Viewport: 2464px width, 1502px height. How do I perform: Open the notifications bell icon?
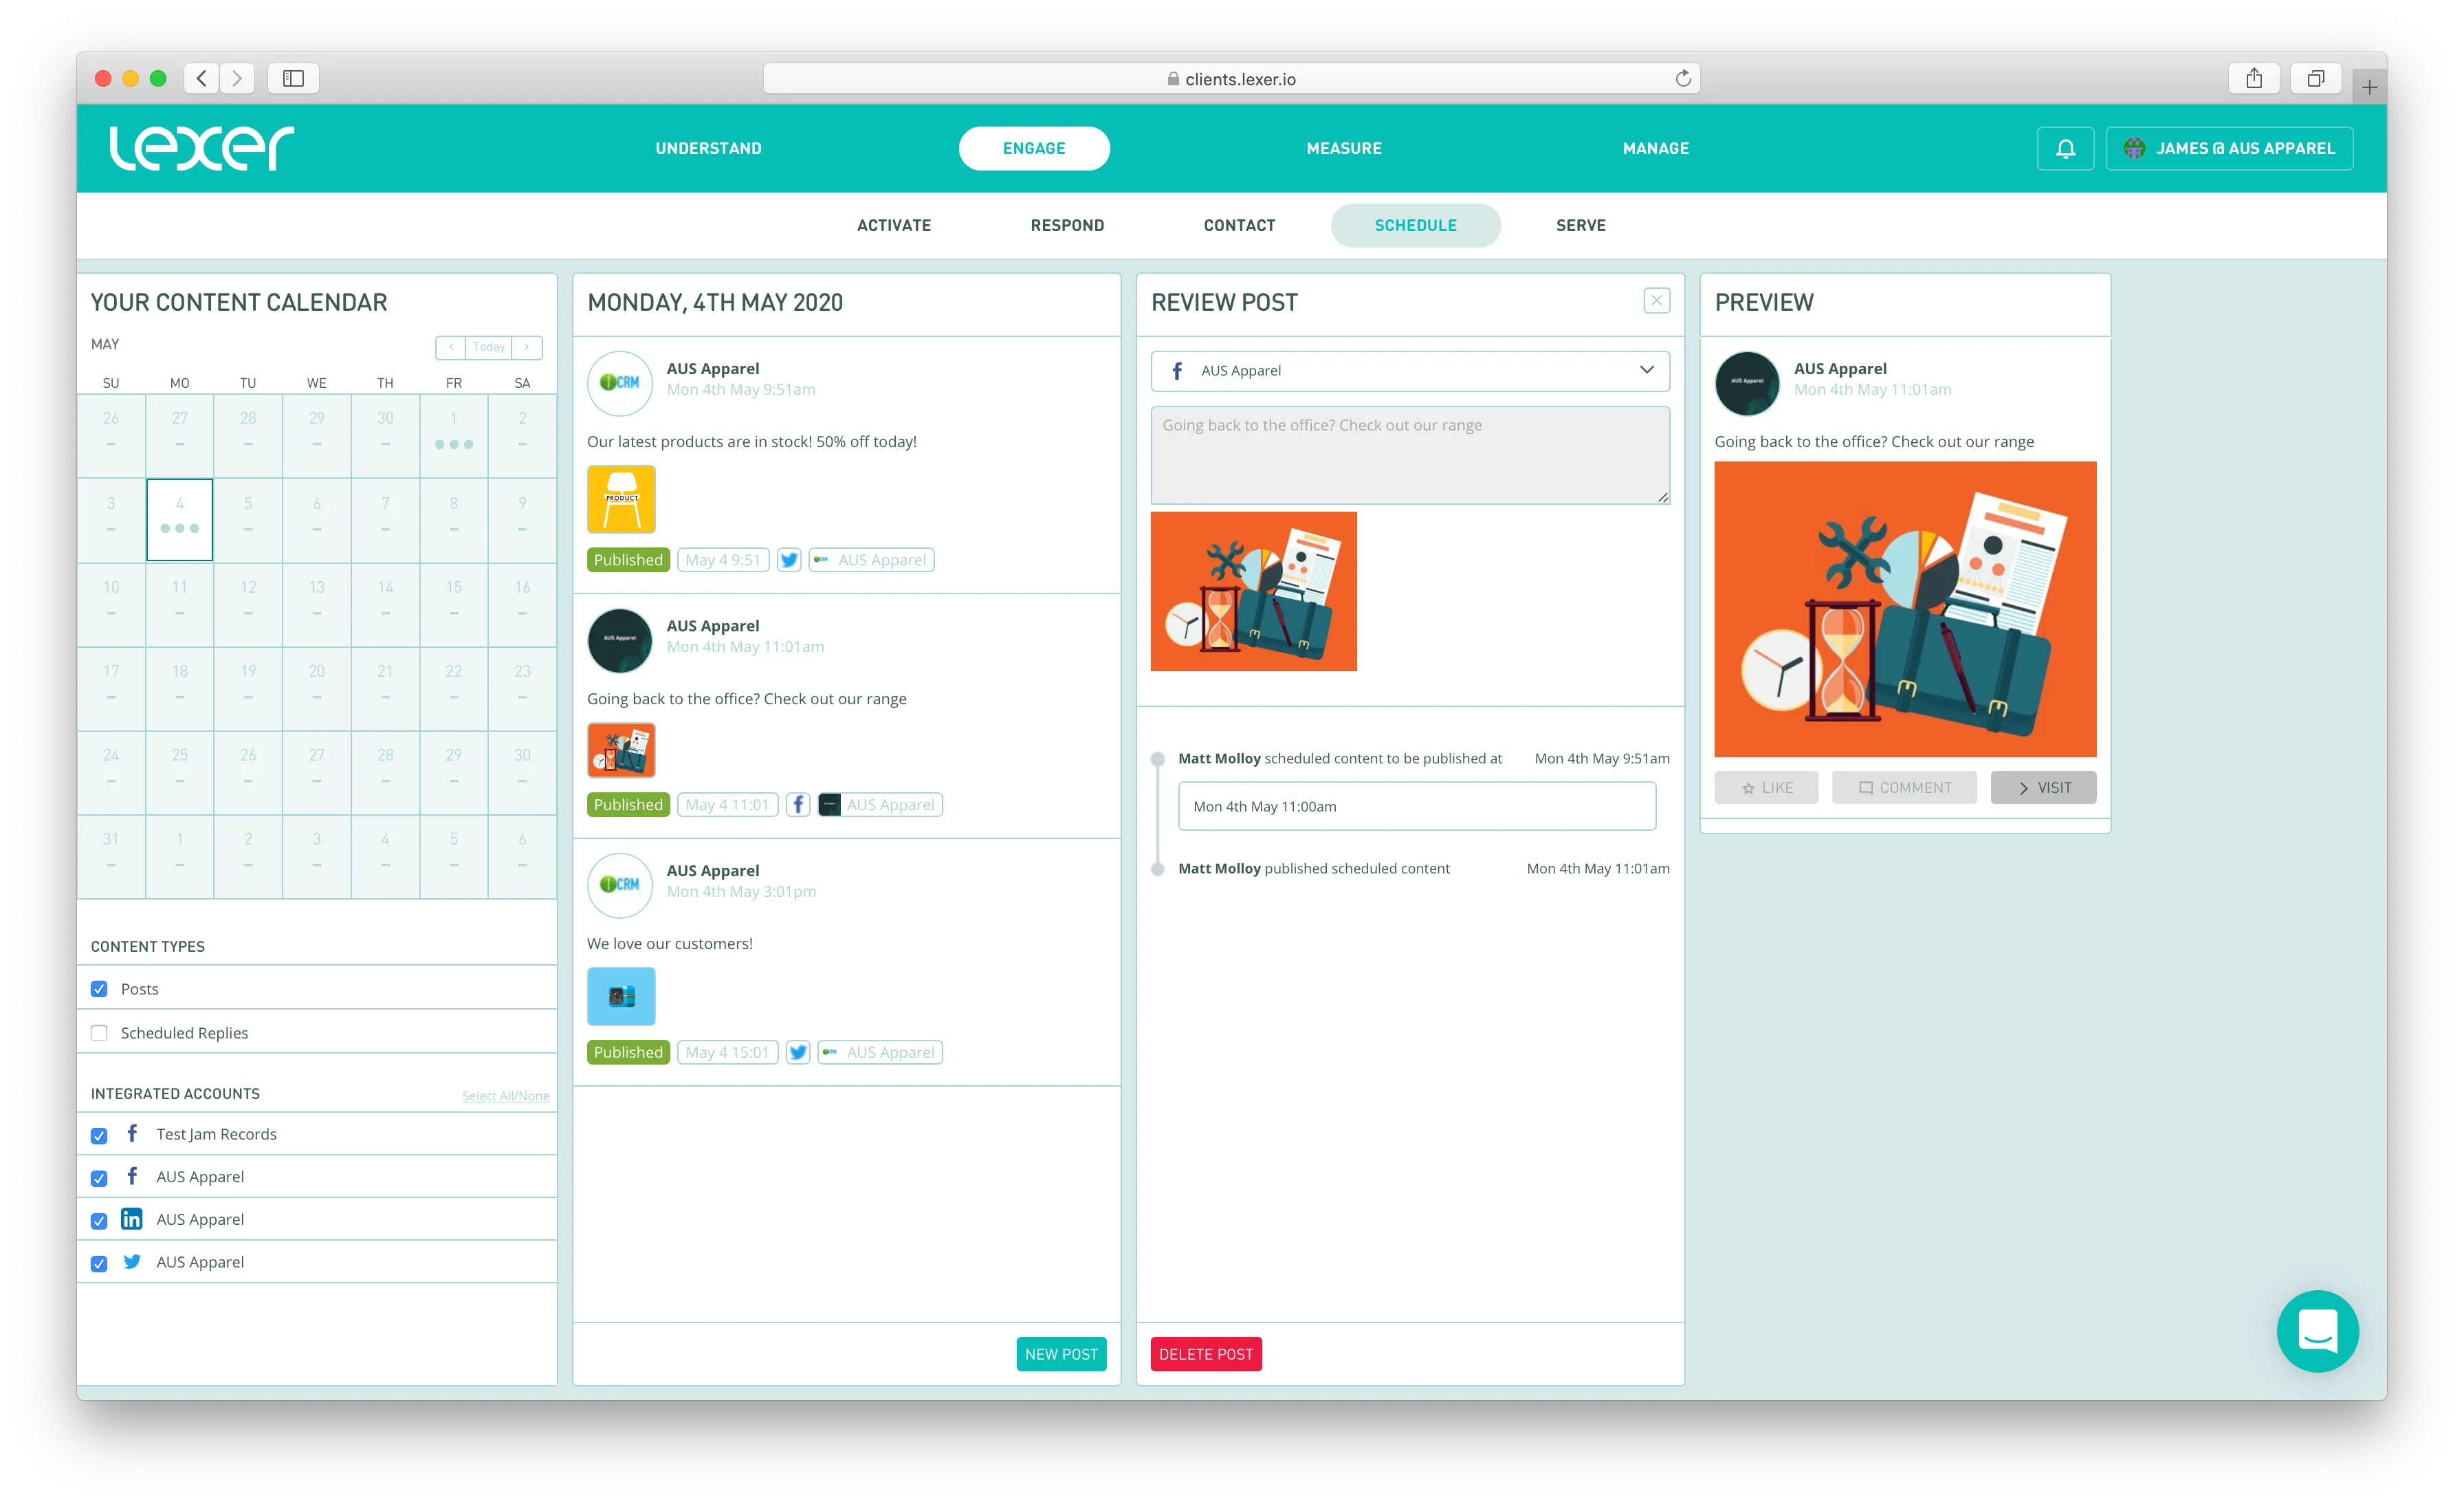2065,148
